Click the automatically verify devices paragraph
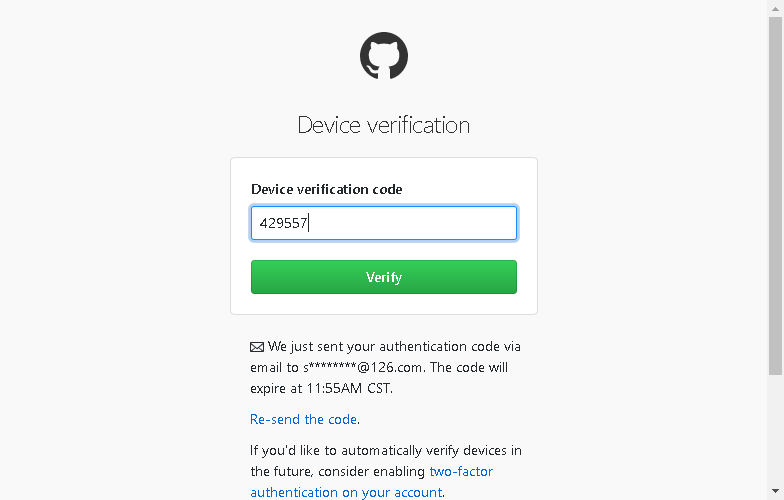Image resolution: width=784 pixels, height=500 pixels. pyautogui.click(x=386, y=471)
